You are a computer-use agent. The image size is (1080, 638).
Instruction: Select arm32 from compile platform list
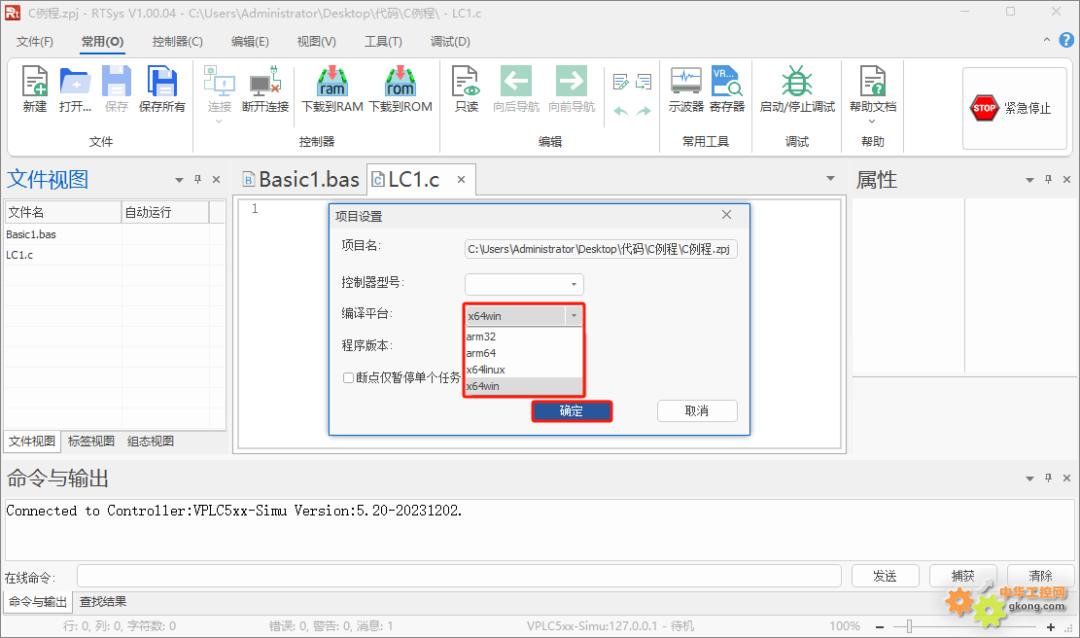tap(481, 337)
